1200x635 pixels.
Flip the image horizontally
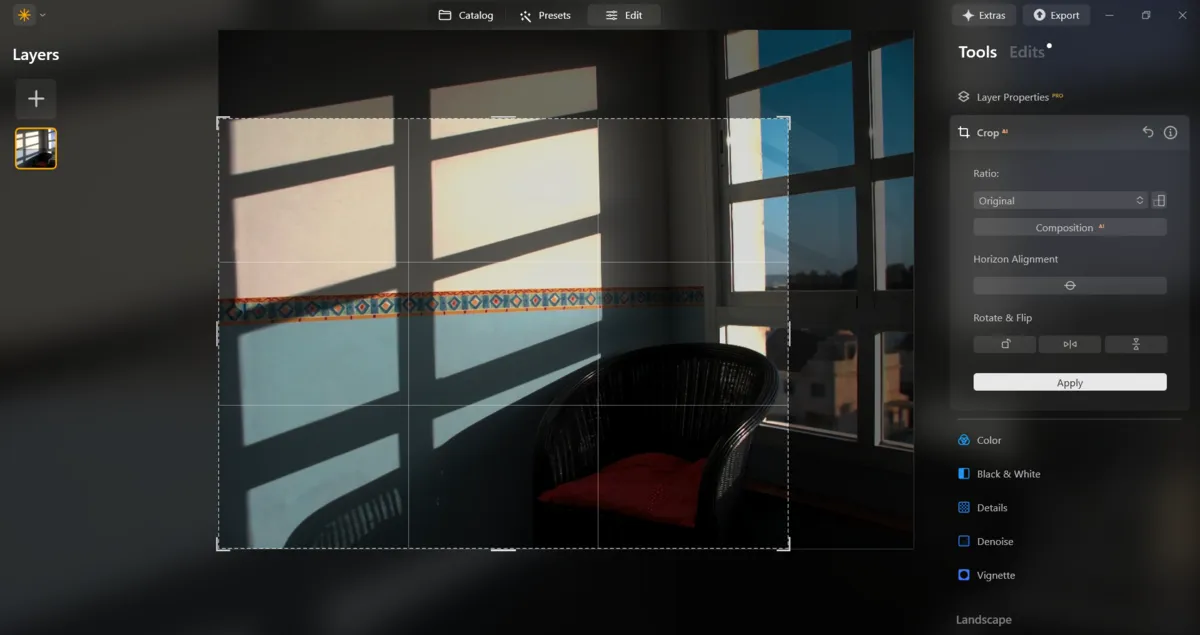(x=1069, y=343)
